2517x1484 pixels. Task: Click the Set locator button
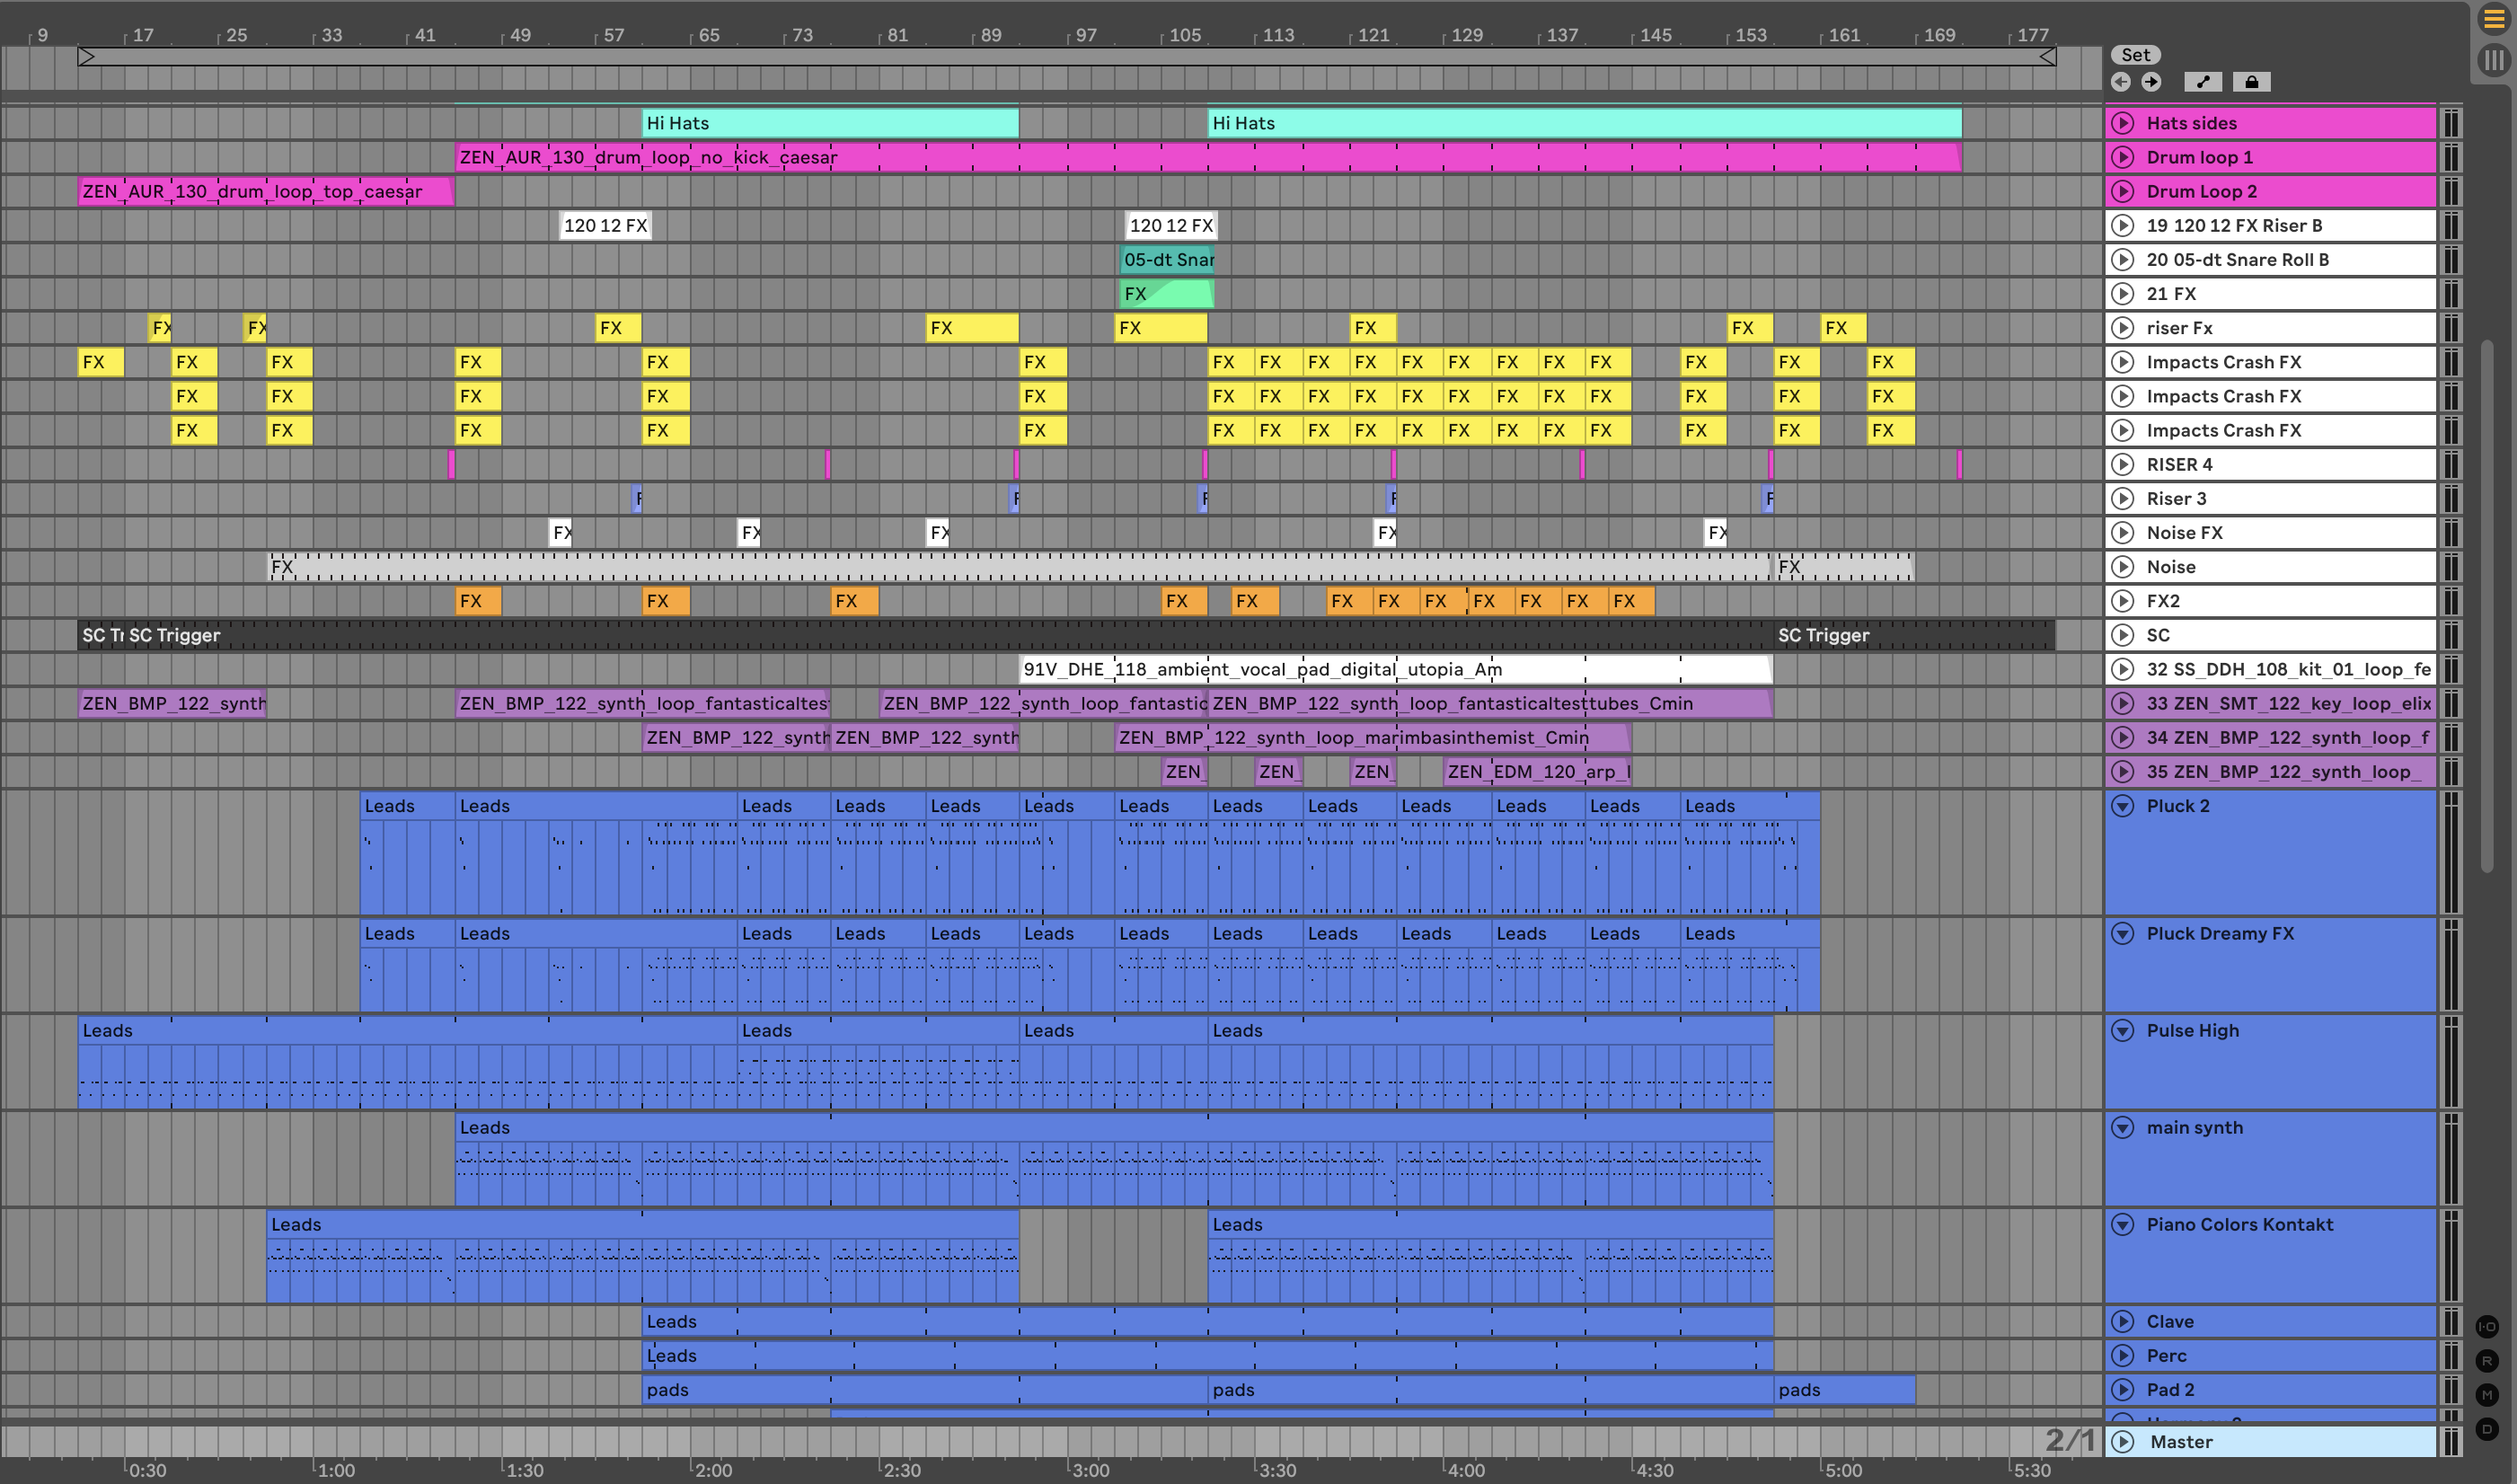[2135, 55]
